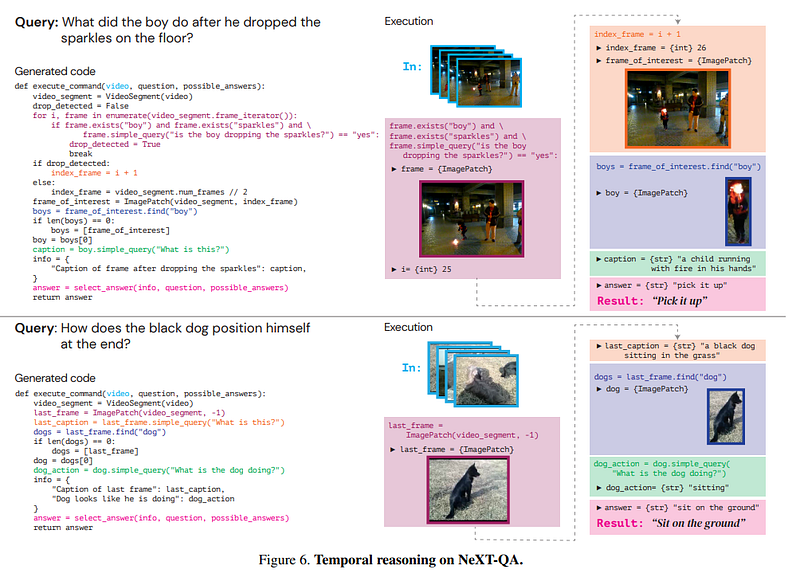Click the 'for i, frame in enumerate' code line
800x582 pixels.
tap(165, 116)
